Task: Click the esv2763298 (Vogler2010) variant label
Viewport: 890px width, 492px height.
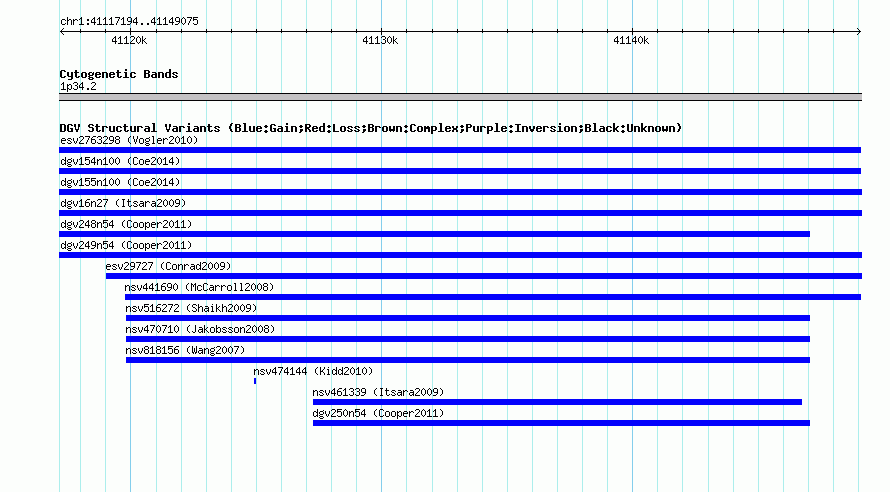Action: coord(129,140)
